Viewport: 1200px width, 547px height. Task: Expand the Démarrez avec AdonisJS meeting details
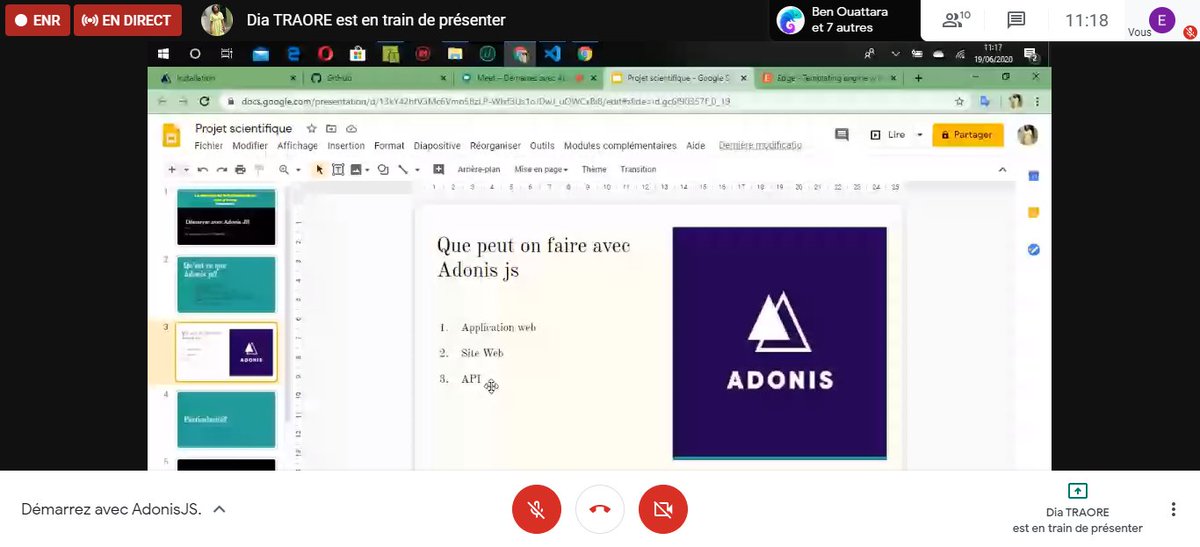coord(123,509)
